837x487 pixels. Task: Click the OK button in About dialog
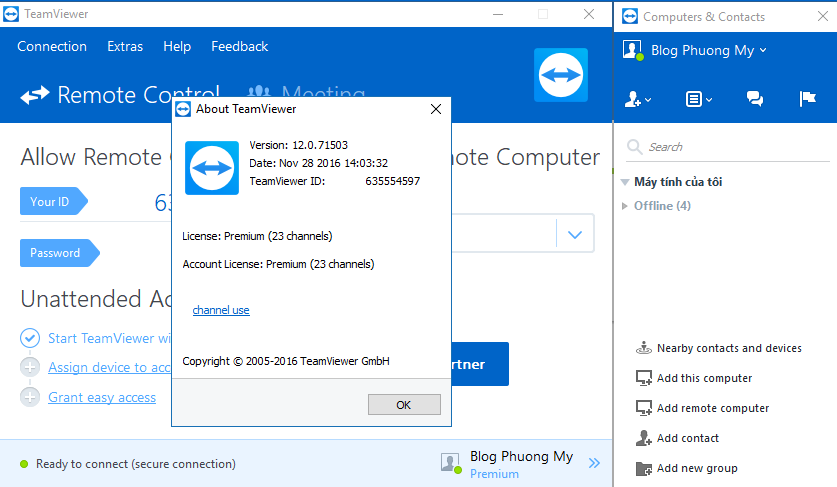(x=404, y=405)
